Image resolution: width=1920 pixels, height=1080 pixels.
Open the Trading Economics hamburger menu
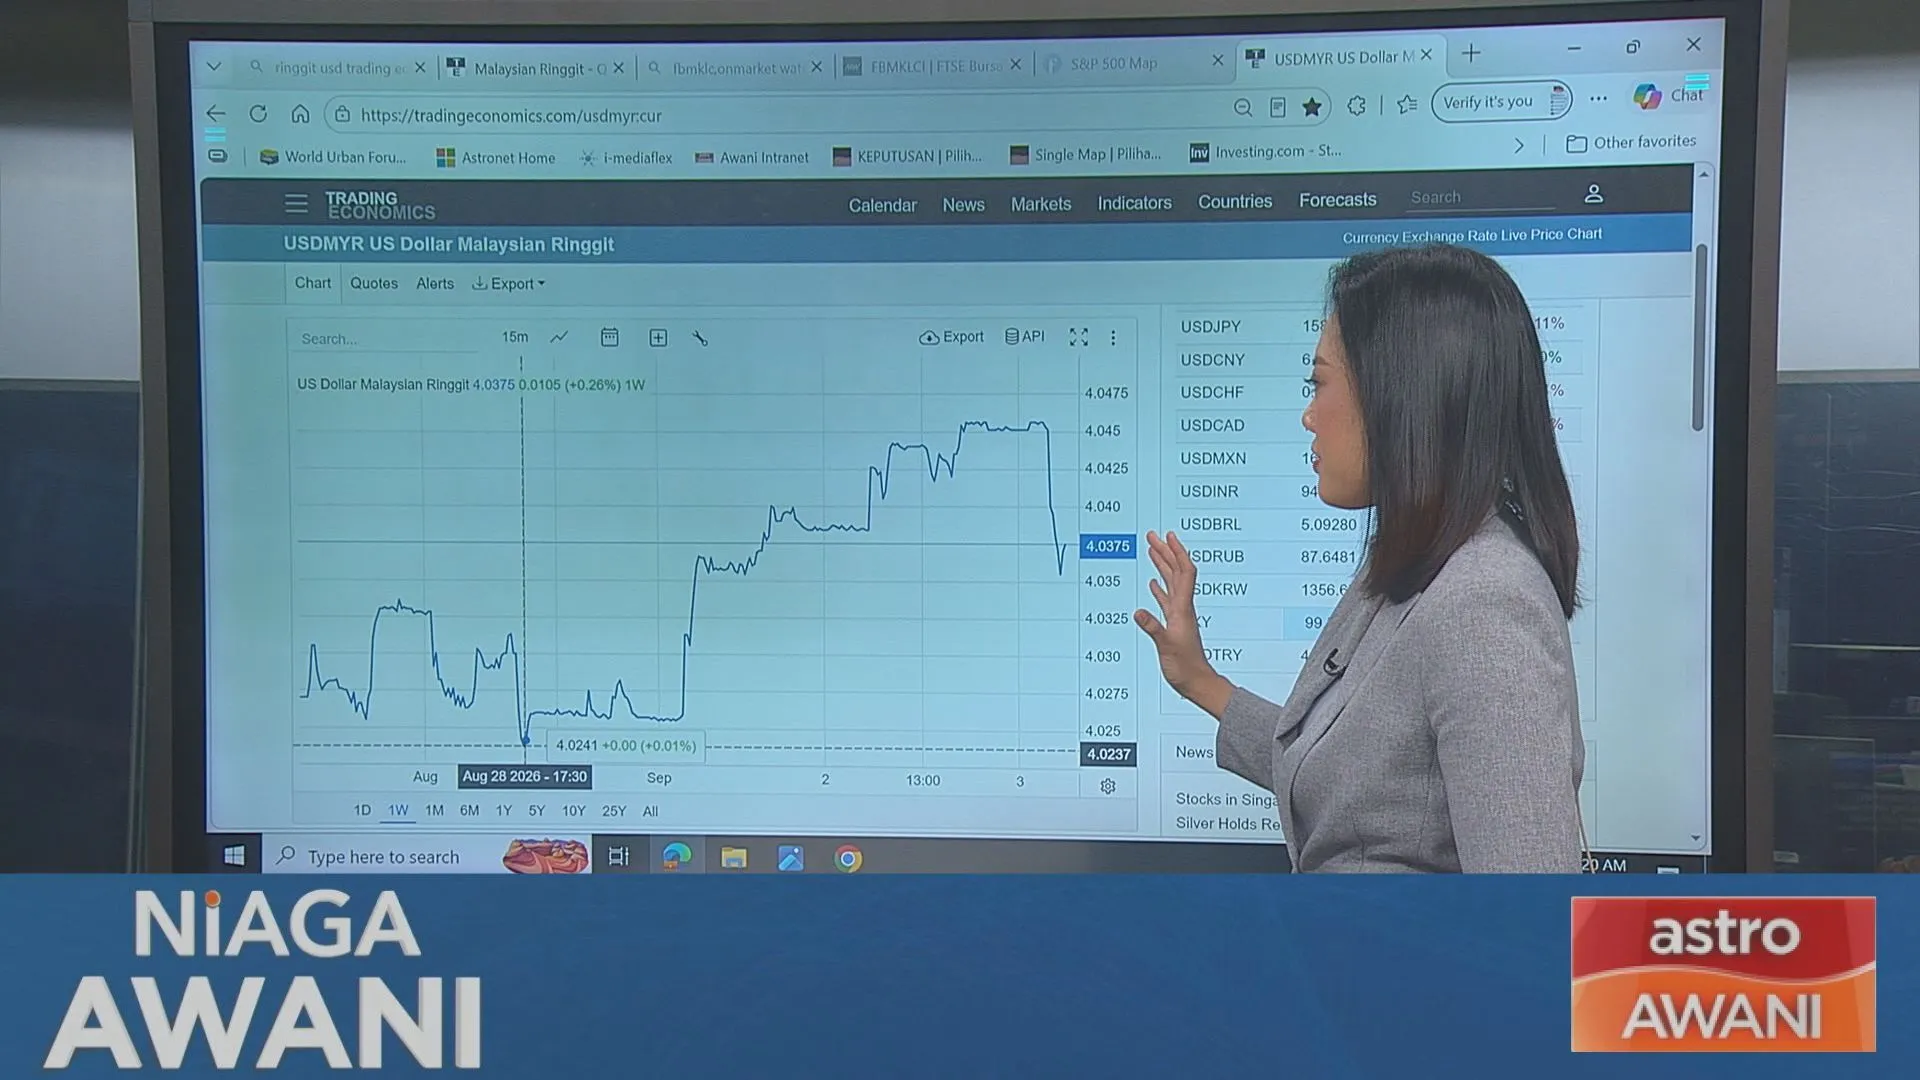(296, 204)
